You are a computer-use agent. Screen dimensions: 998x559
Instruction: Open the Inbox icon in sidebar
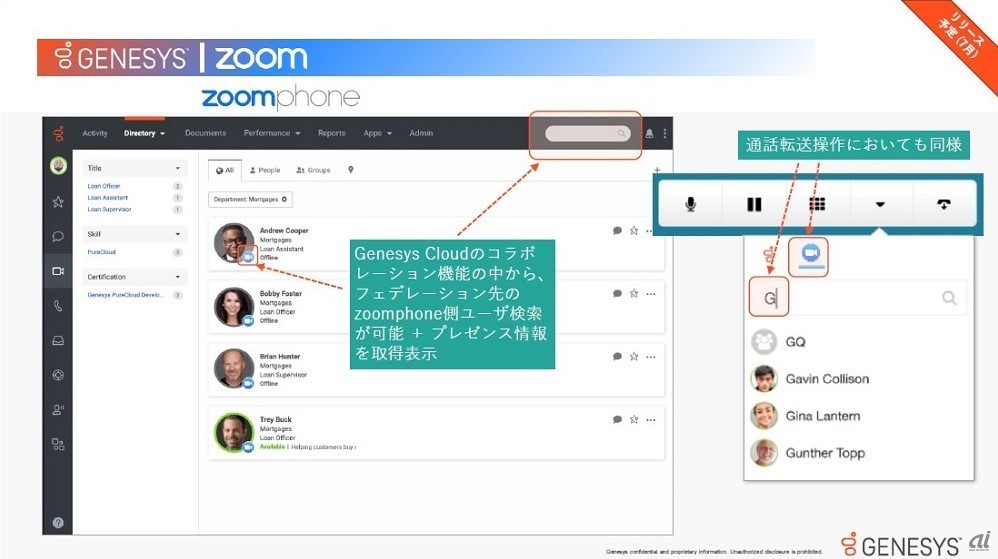(58, 341)
